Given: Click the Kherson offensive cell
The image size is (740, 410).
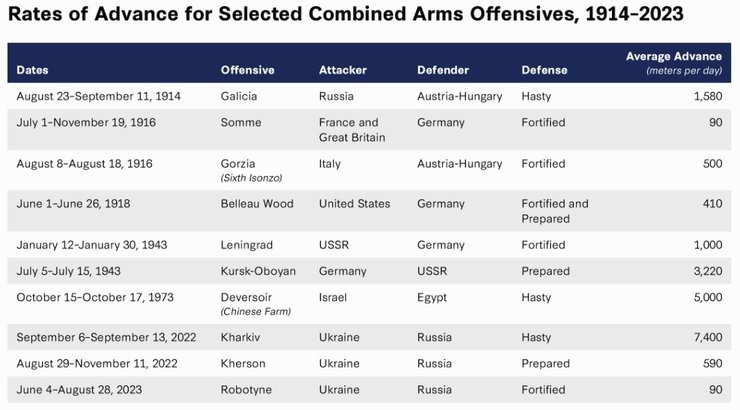Looking at the screenshot, I should click(243, 363).
